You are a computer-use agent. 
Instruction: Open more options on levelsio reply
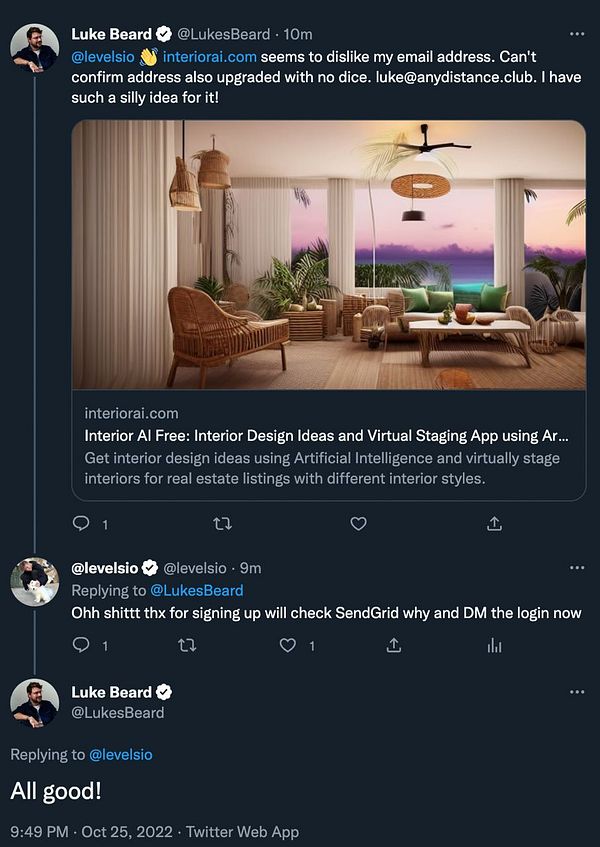pos(576,568)
